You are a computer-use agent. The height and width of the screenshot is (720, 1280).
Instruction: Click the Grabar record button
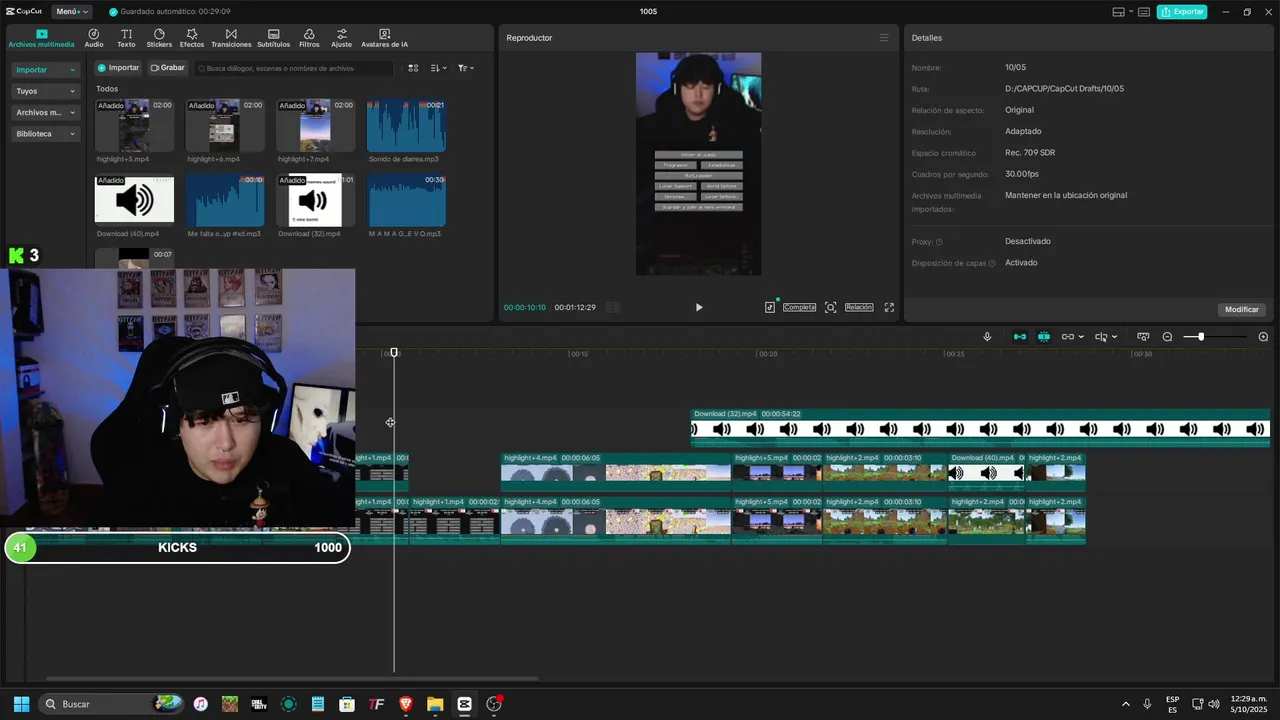pos(167,68)
